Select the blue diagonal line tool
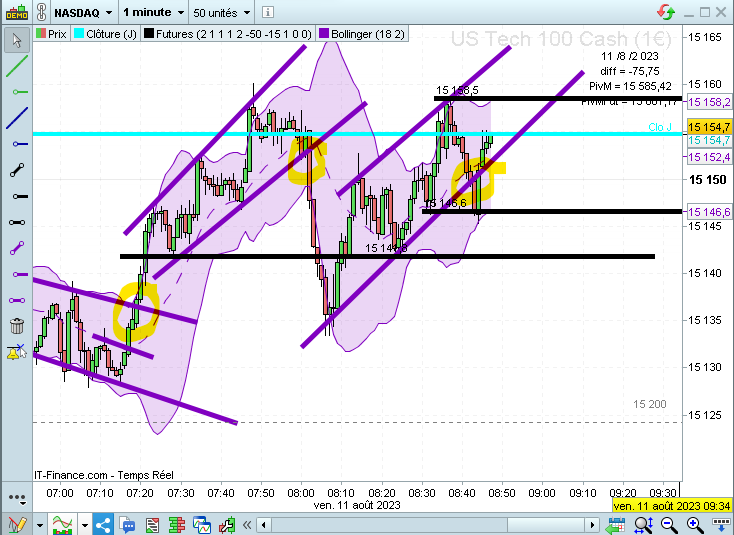Image resolution: width=734 pixels, height=535 pixels. [17, 118]
